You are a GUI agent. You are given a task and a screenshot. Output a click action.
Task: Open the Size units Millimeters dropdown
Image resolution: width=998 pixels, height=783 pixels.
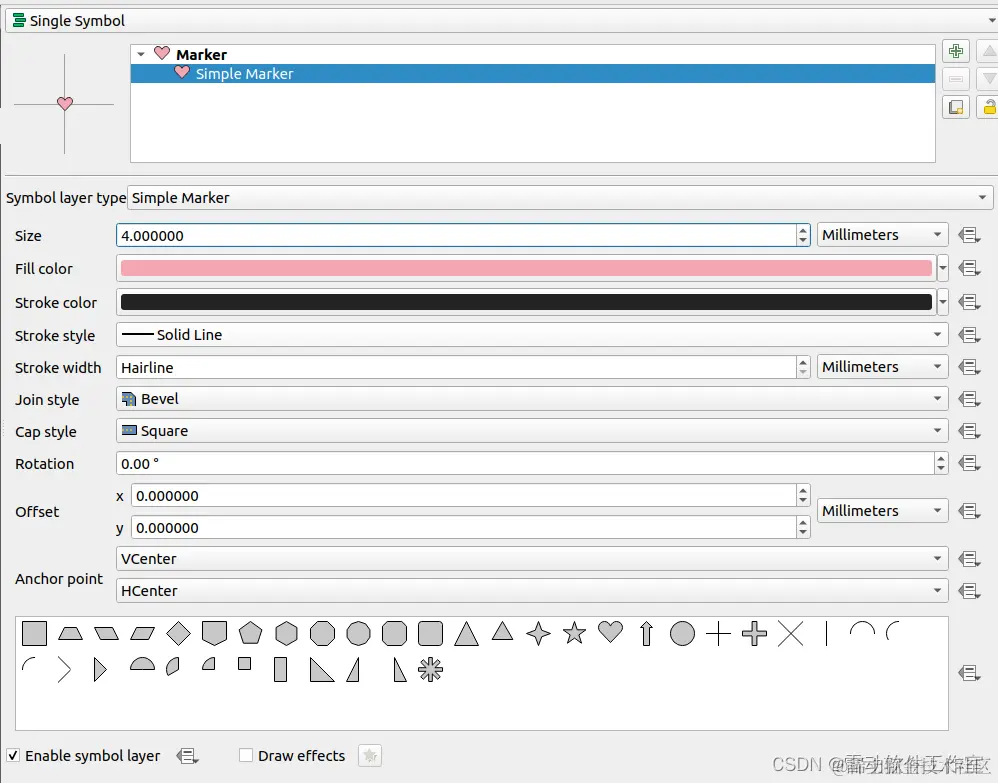(x=882, y=235)
